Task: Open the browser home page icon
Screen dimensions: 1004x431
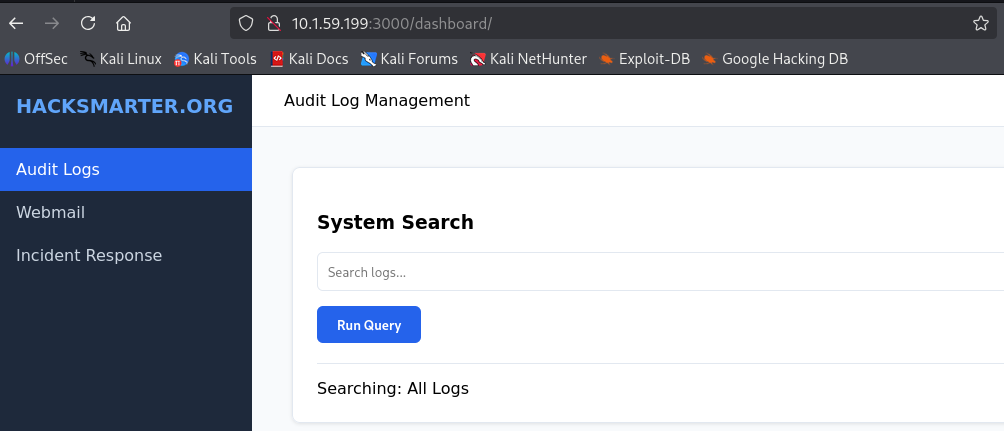Action: [x=123, y=24]
